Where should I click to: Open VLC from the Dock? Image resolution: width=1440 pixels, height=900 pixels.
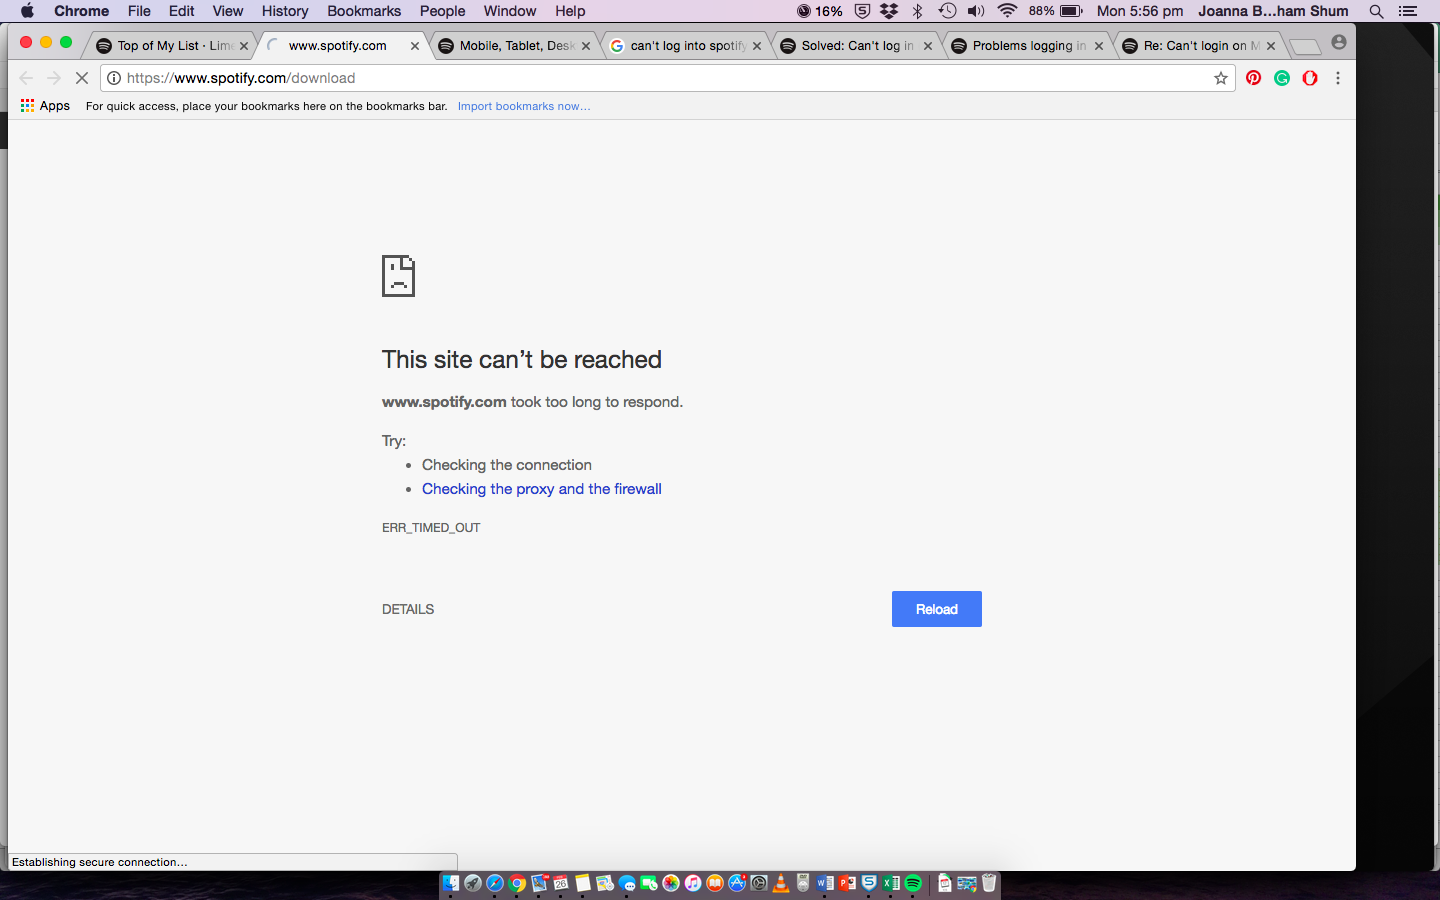[x=781, y=883]
